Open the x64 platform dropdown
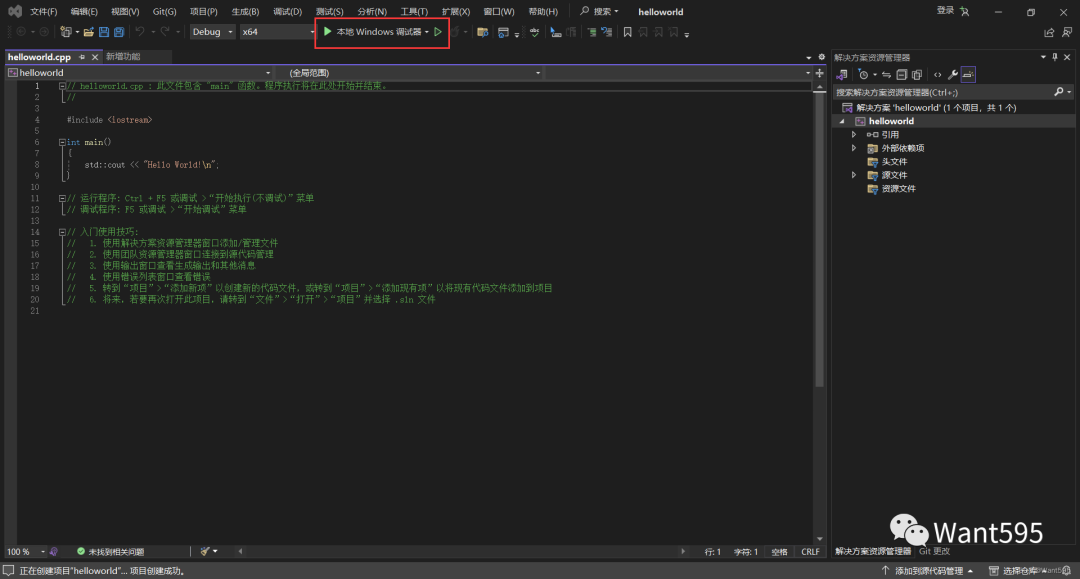Screen dimensions: 1080x579 point(276,32)
